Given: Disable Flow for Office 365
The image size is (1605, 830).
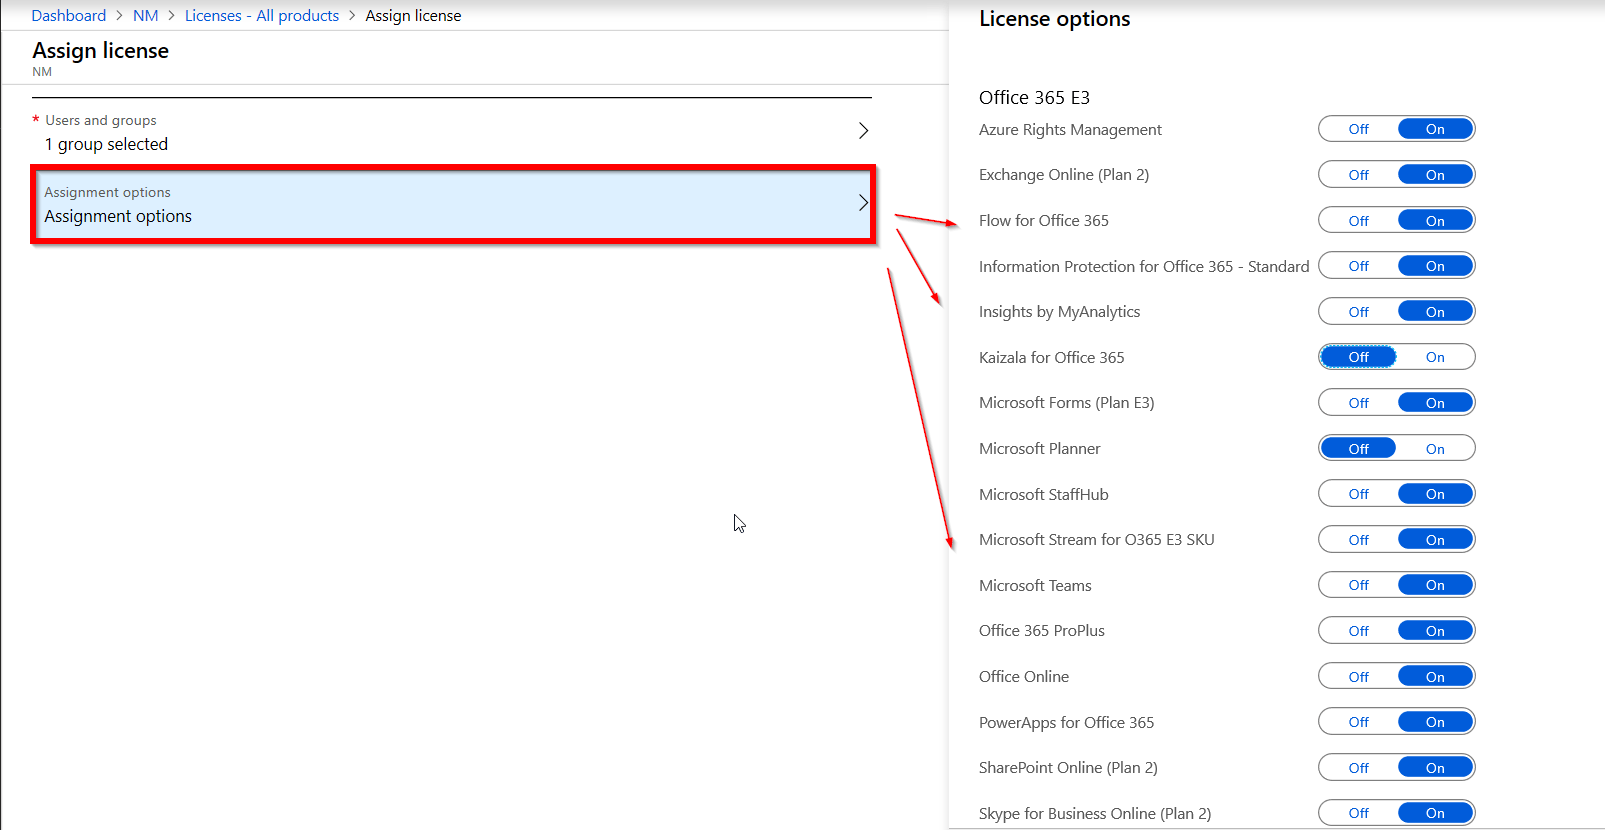Looking at the screenshot, I should point(1358,221).
